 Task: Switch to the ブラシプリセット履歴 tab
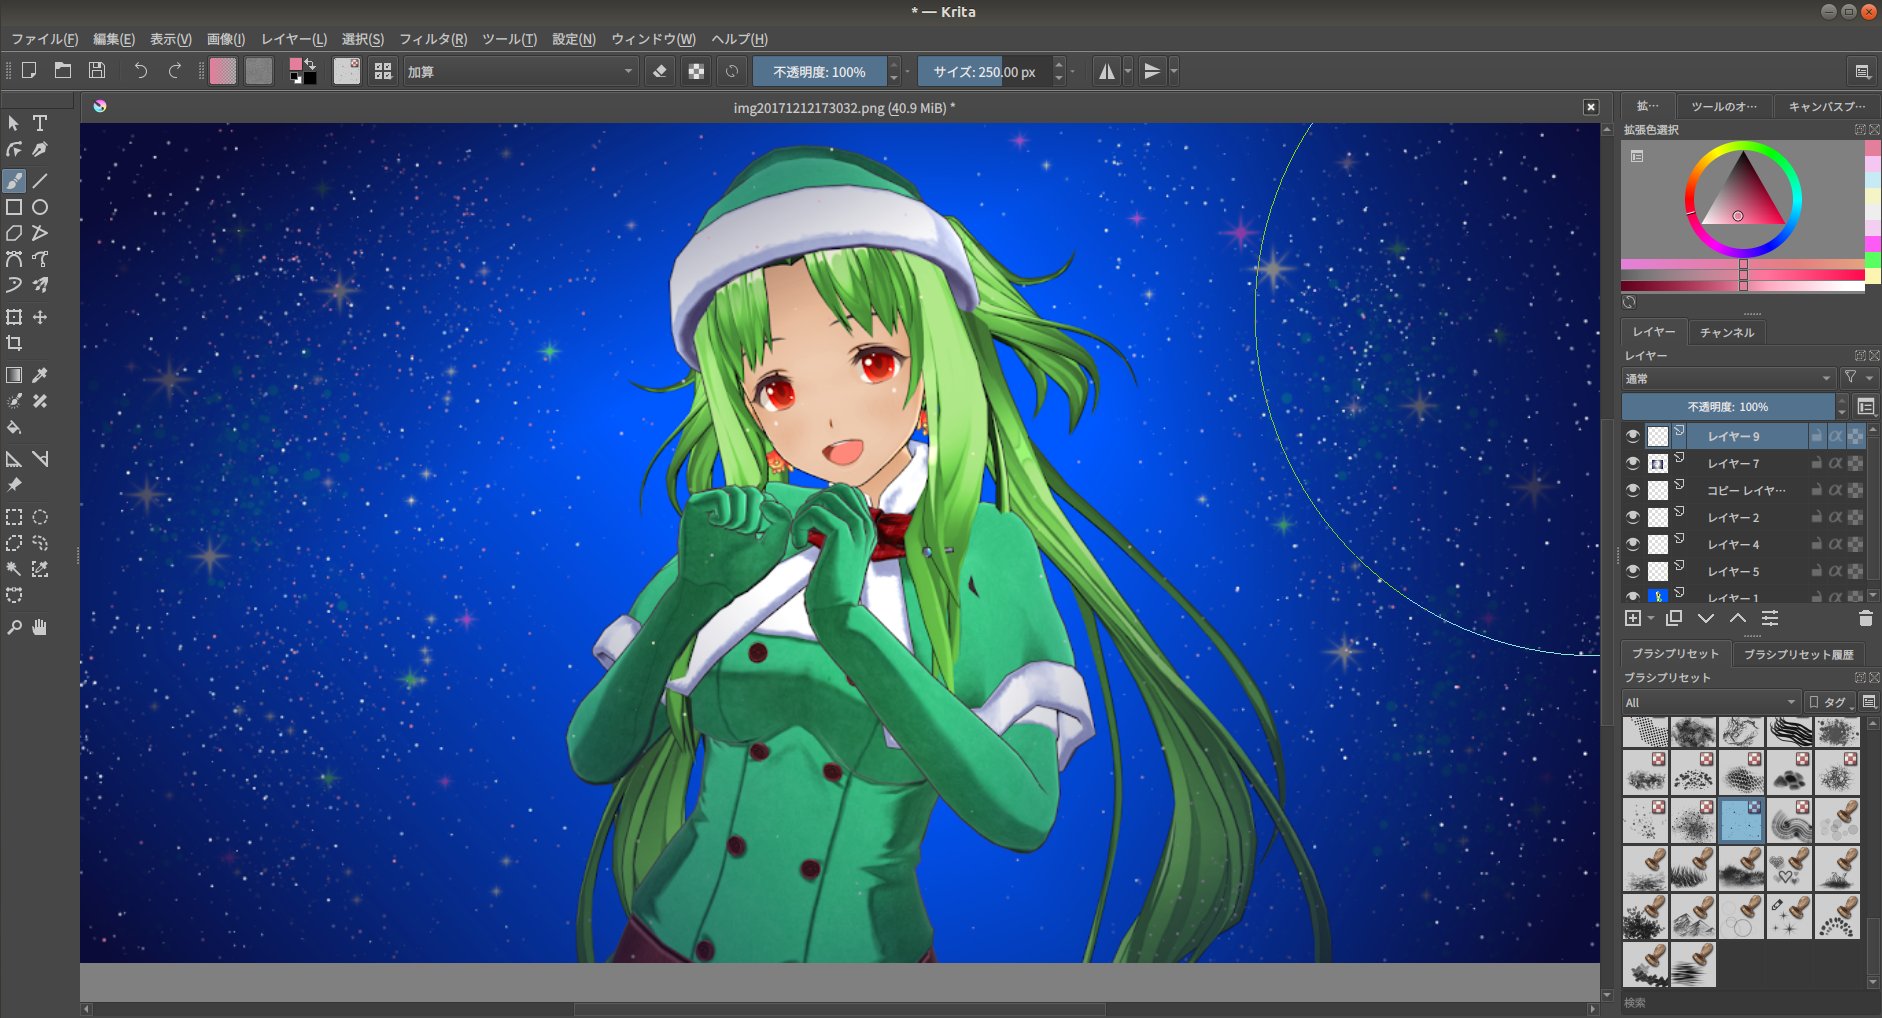(1799, 654)
